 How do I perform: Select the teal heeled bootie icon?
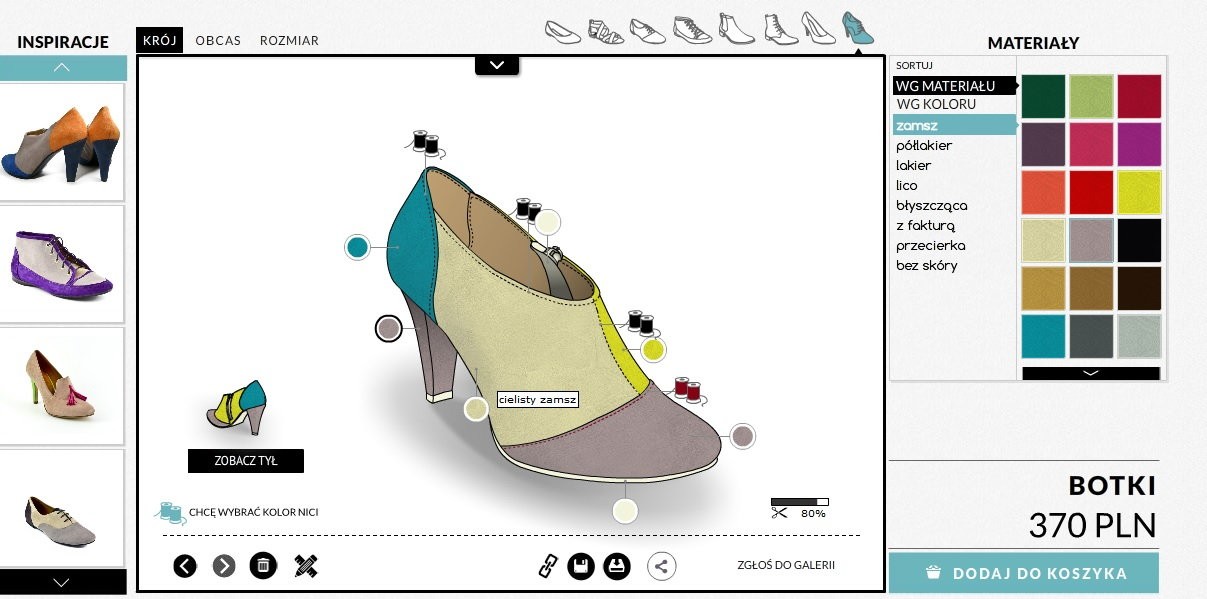click(857, 27)
